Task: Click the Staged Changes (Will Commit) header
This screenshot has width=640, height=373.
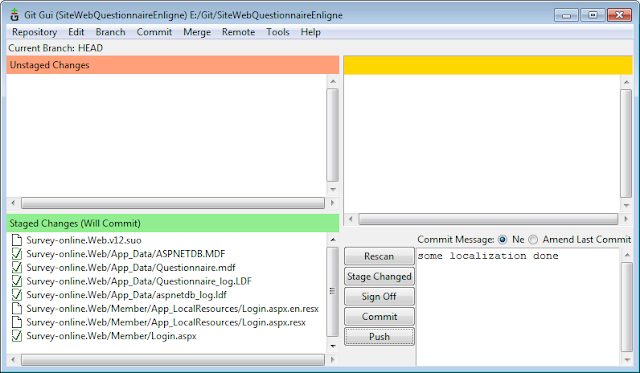Action: coord(173,223)
